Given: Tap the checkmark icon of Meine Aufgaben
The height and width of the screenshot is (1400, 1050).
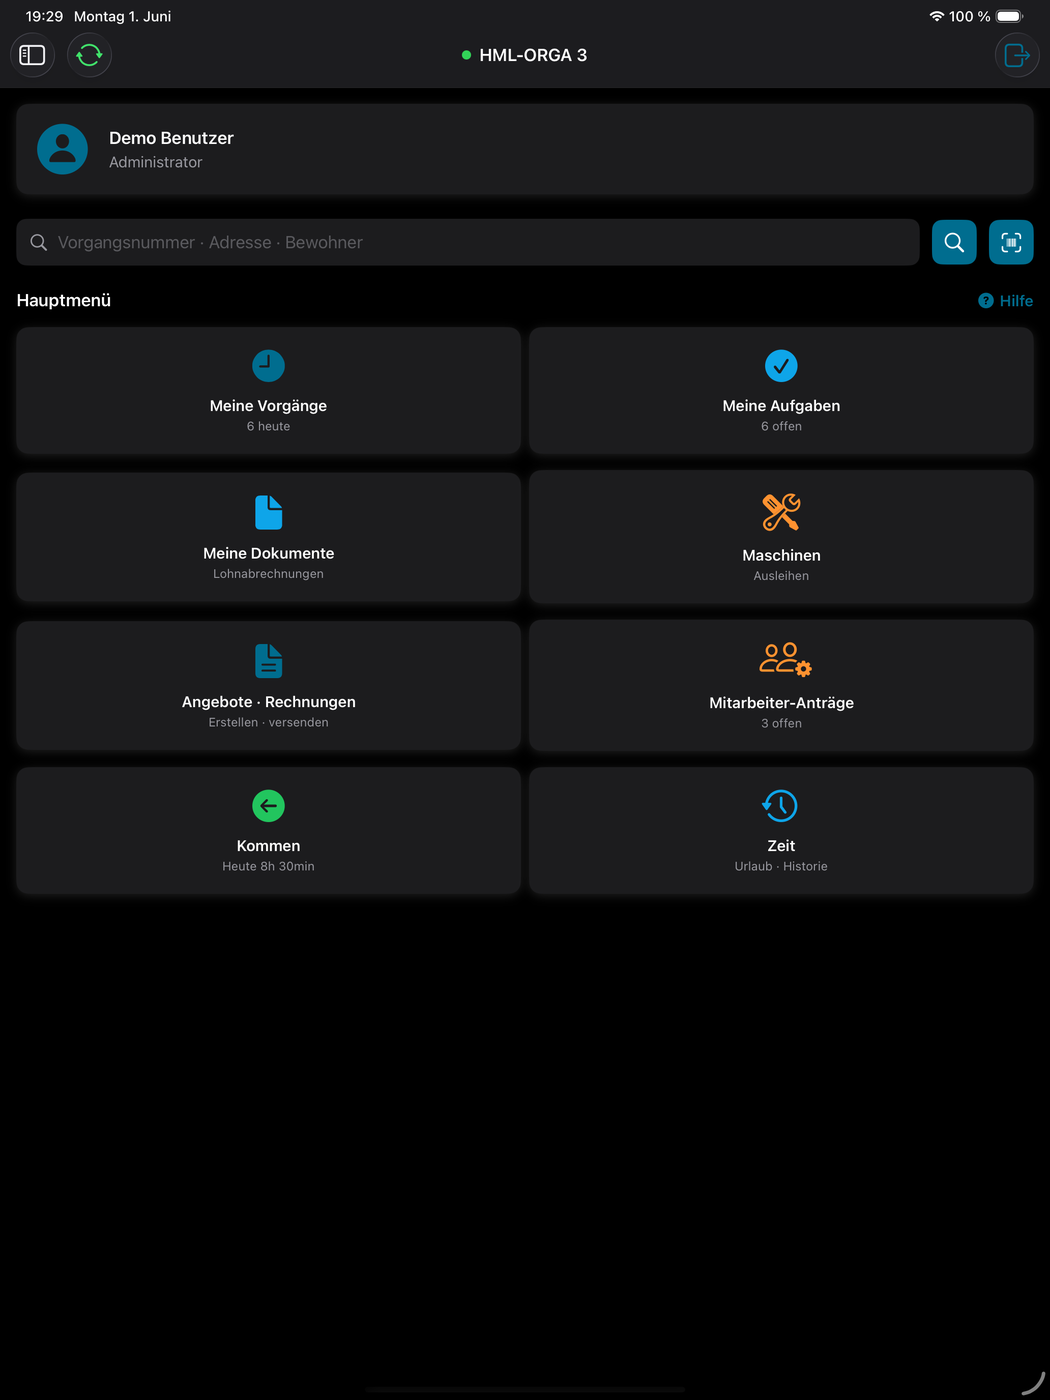Looking at the screenshot, I should [781, 366].
